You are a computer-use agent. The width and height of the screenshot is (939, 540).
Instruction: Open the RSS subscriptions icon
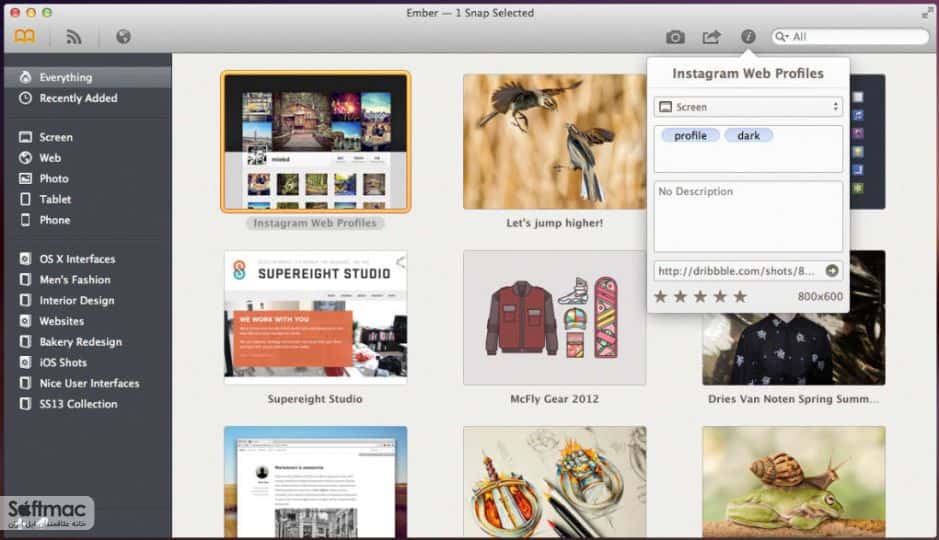coord(74,37)
